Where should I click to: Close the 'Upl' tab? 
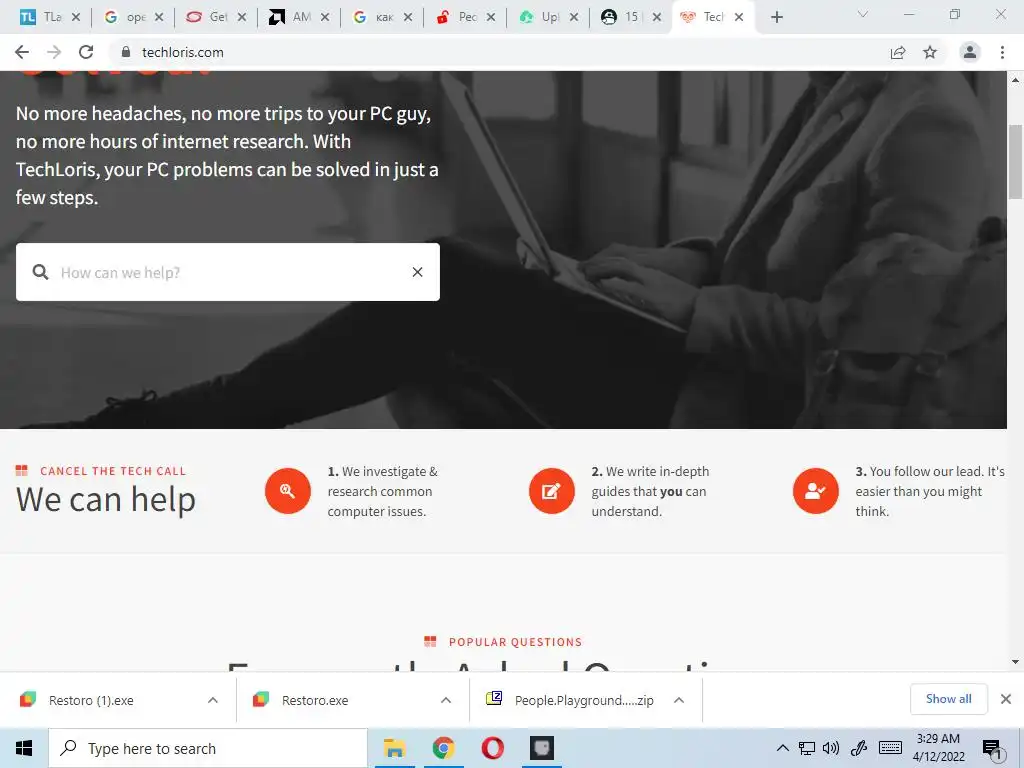coord(573,17)
